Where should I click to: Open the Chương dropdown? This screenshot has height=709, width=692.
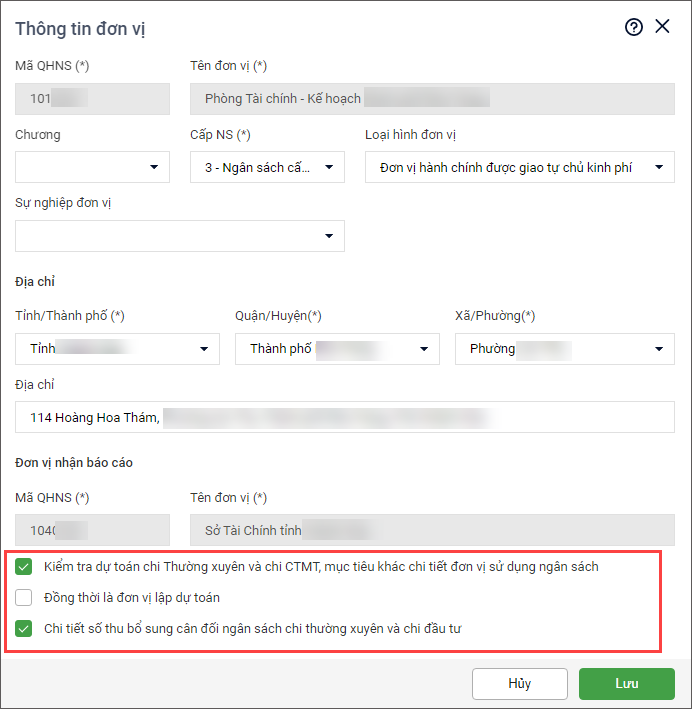pos(154,168)
